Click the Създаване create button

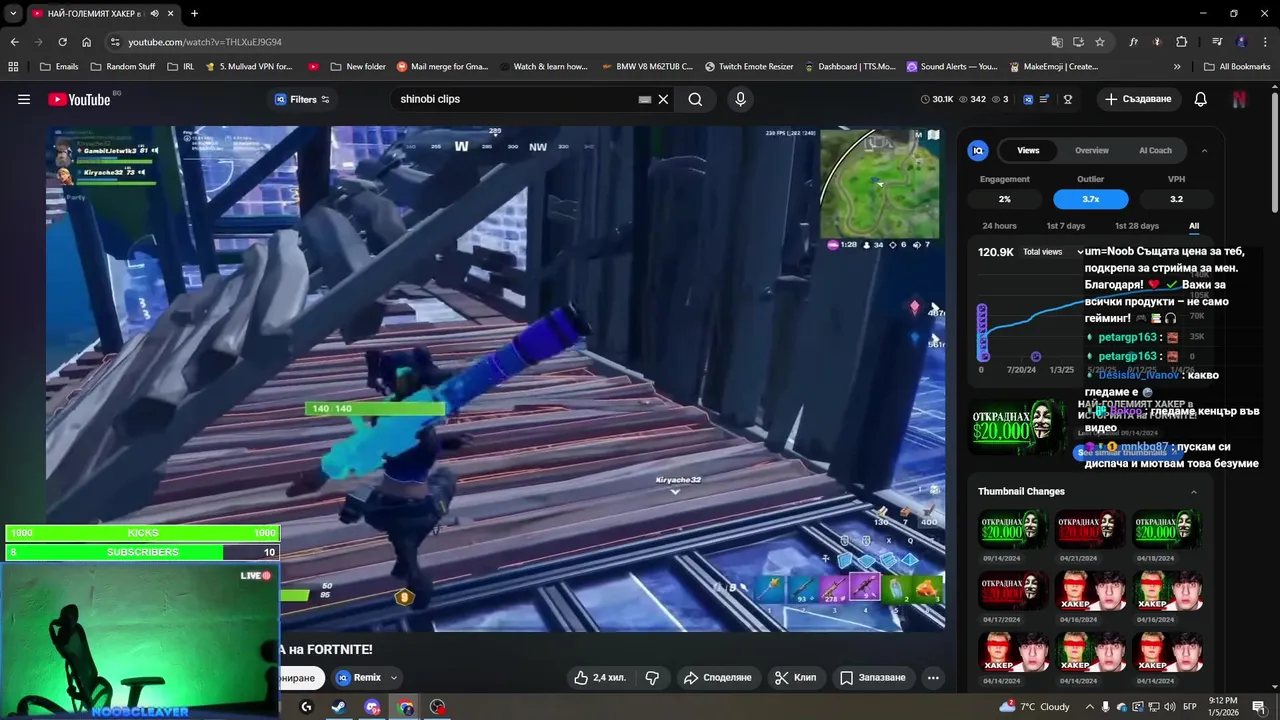pos(1138,99)
